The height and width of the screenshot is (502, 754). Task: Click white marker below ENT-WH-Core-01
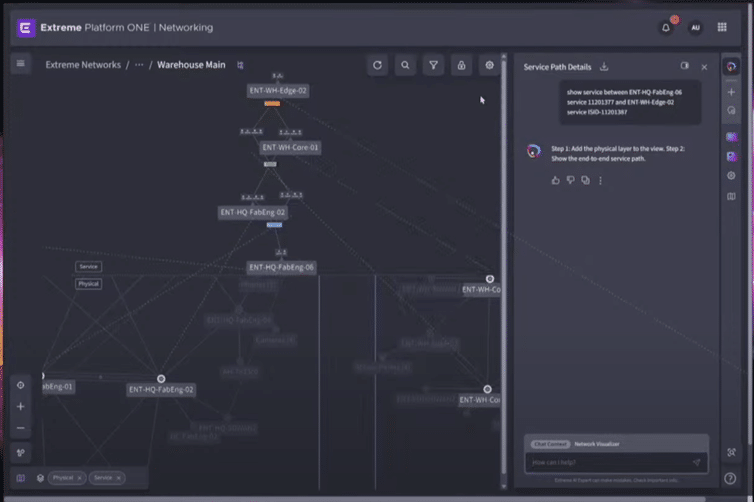[x=270, y=164]
